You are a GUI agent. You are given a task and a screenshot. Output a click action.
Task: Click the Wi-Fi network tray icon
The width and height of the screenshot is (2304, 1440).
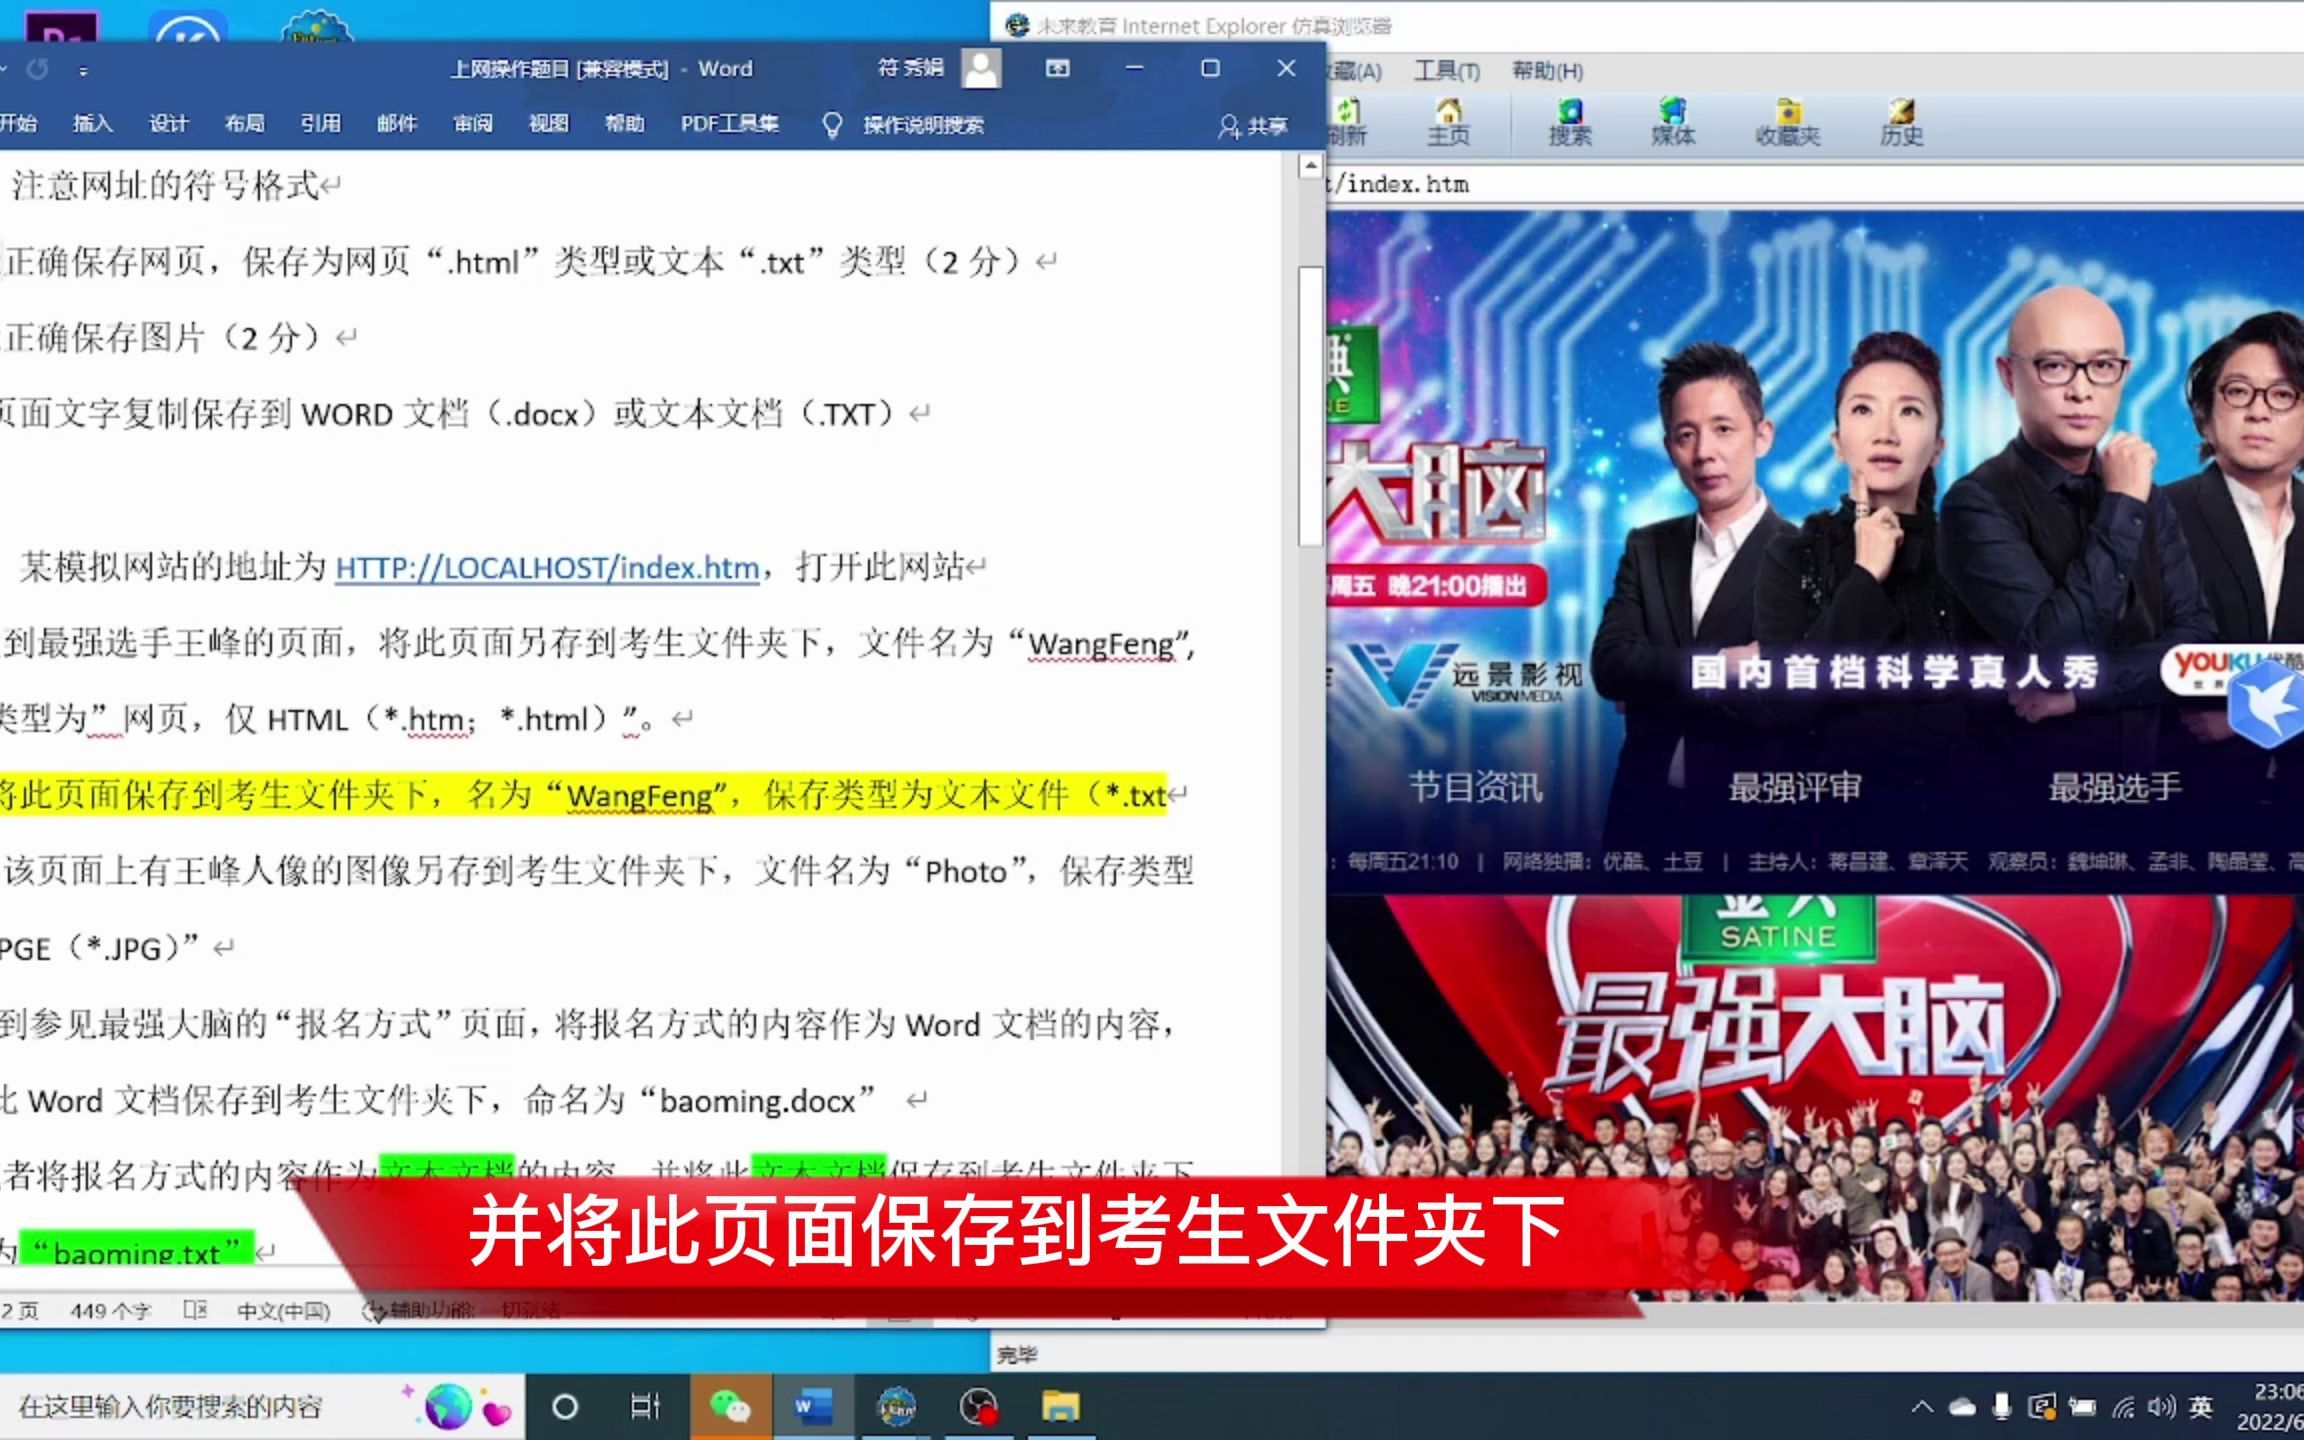click(2122, 1408)
